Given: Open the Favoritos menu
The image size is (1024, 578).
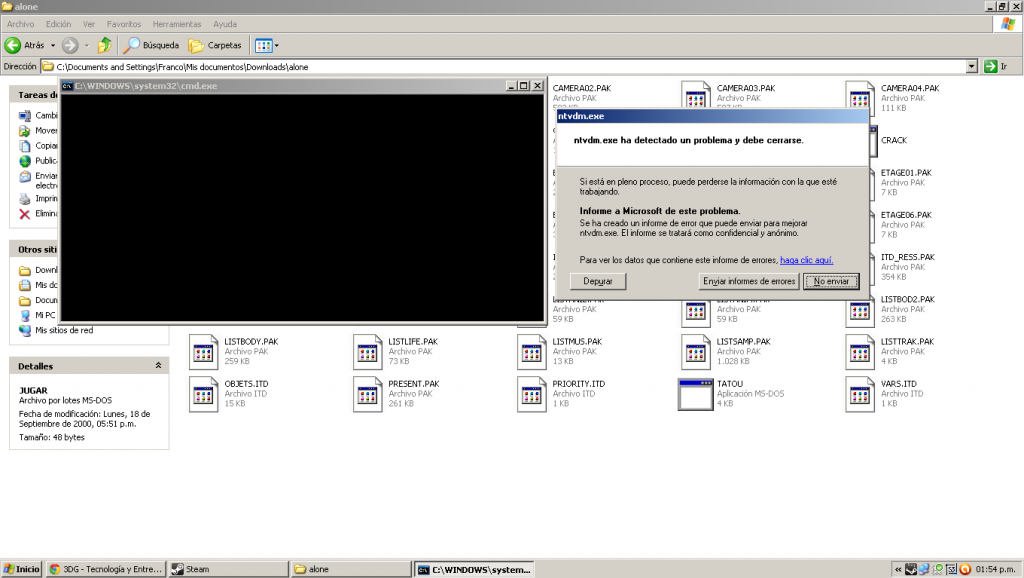Looking at the screenshot, I should click(x=123, y=24).
